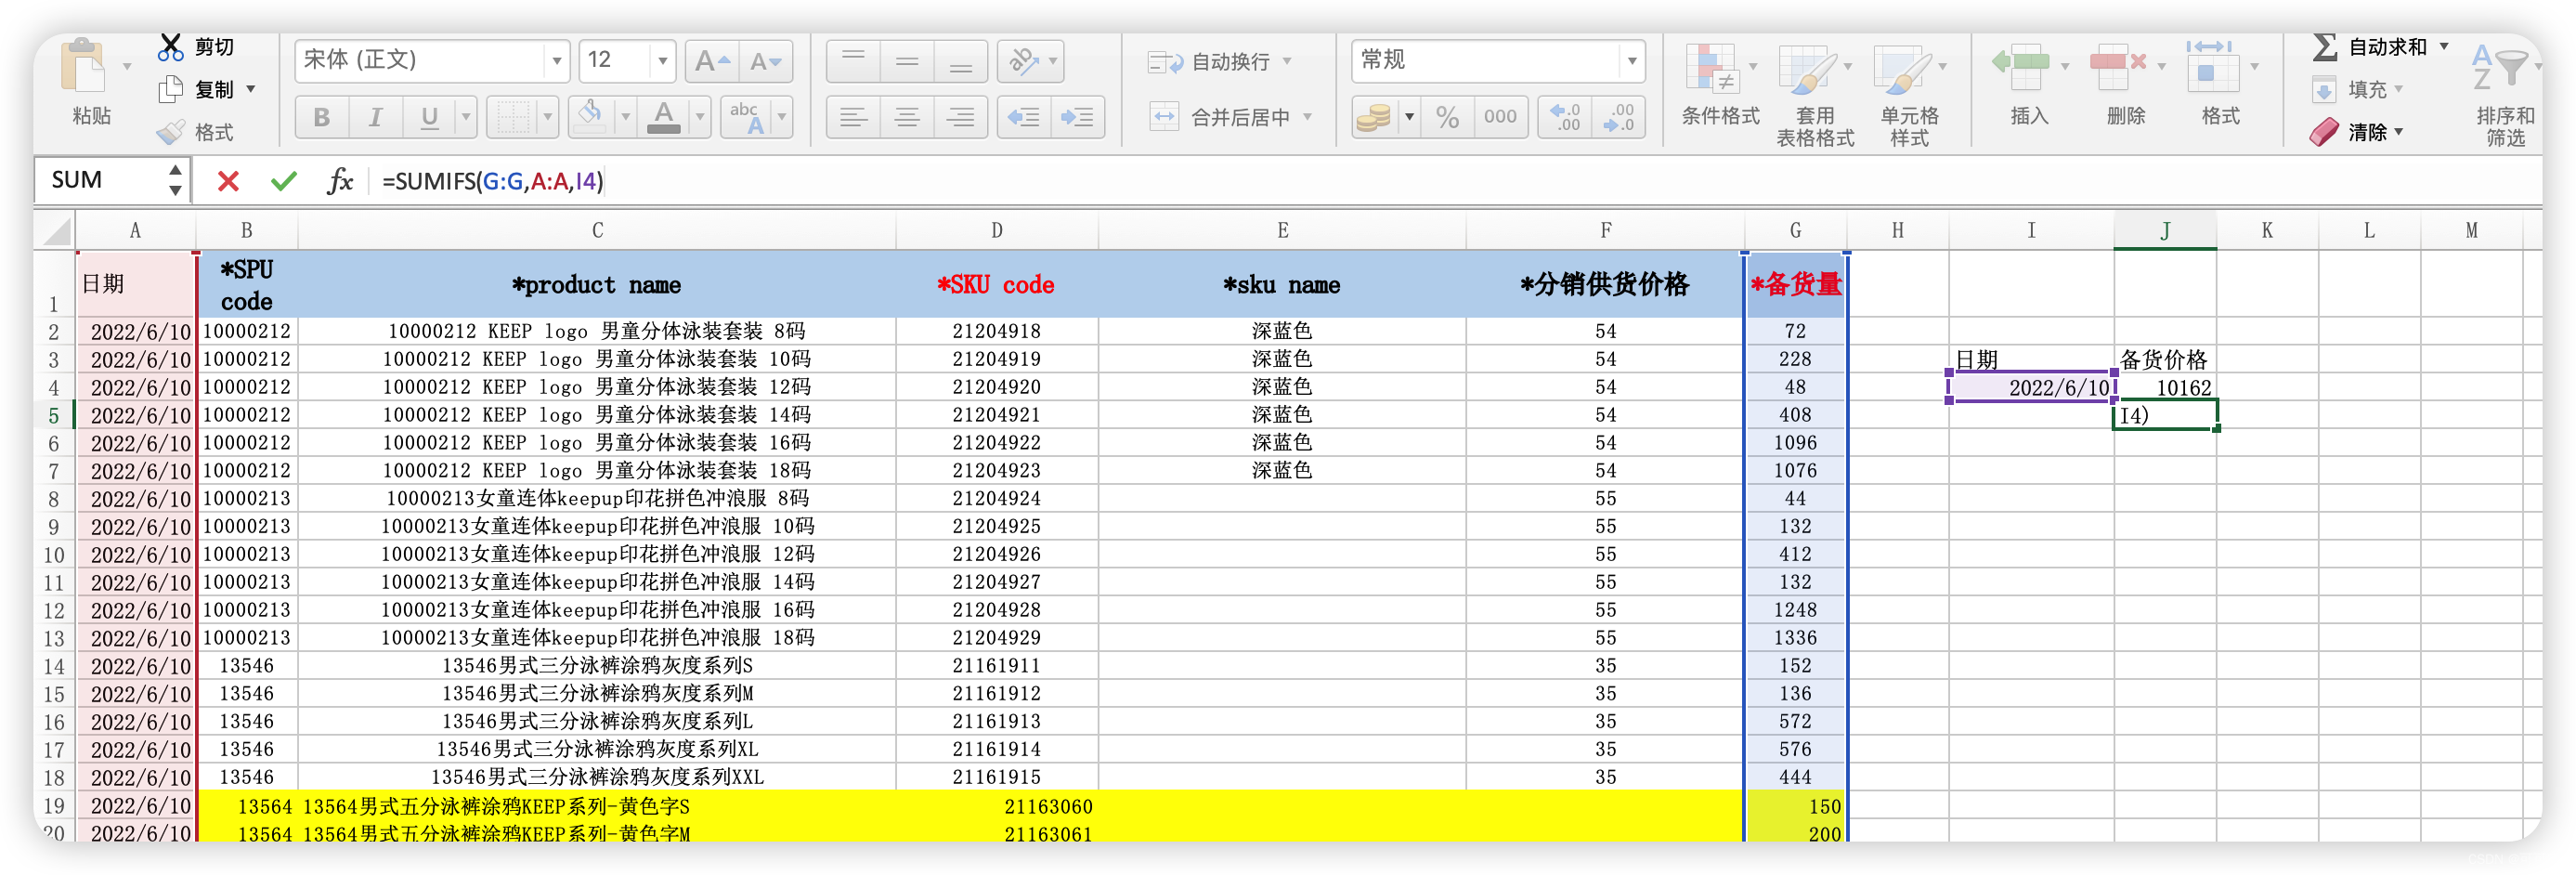Toggle italic formatting
The height and width of the screenshot is (875, 2576).
(x=376, y=116)
